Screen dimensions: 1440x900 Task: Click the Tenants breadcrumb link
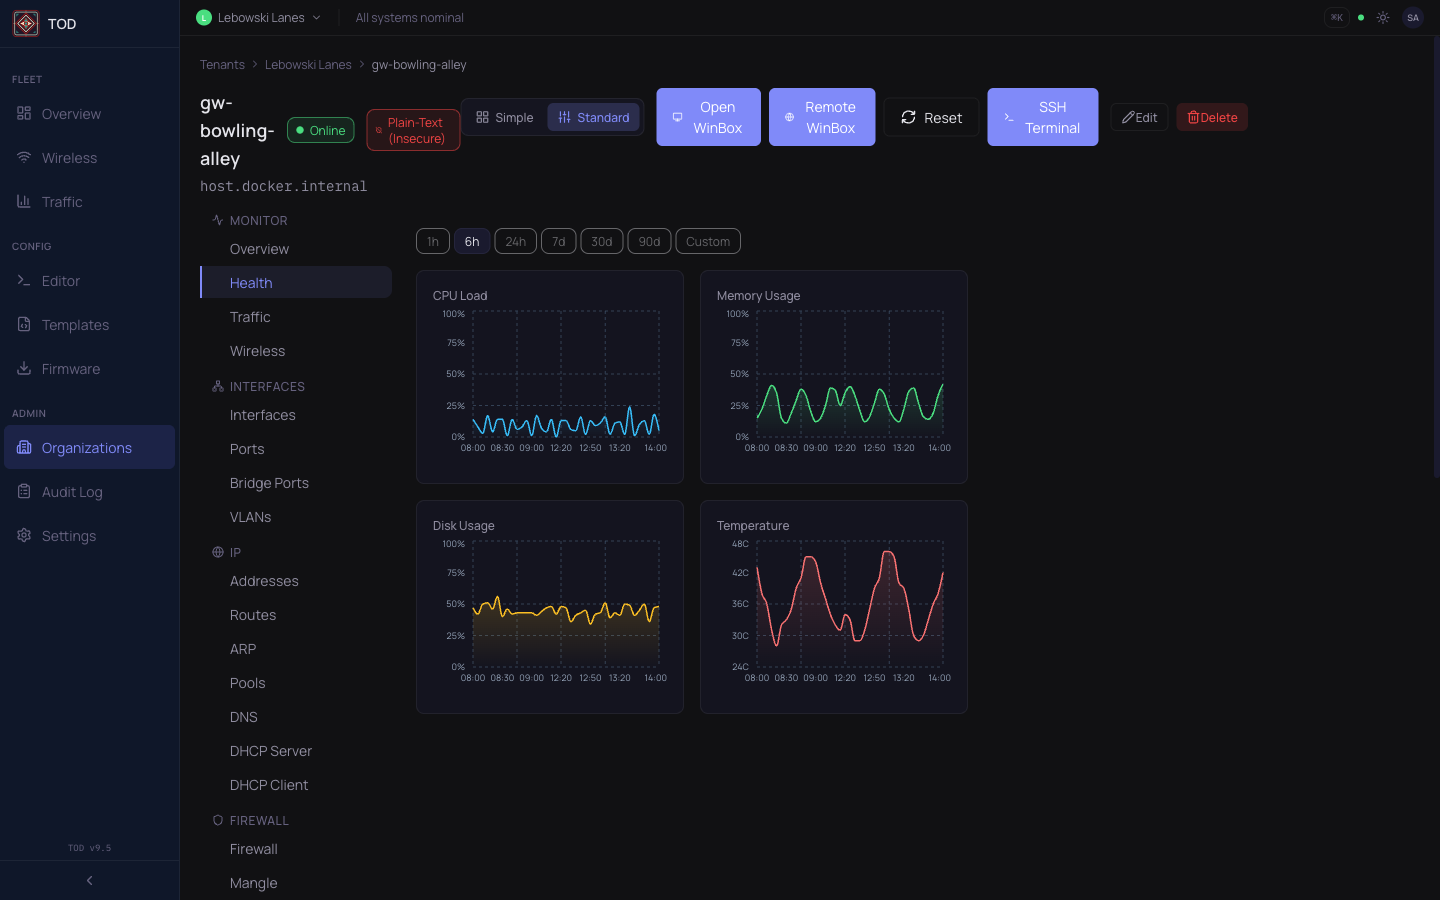(x=222, y=64)
